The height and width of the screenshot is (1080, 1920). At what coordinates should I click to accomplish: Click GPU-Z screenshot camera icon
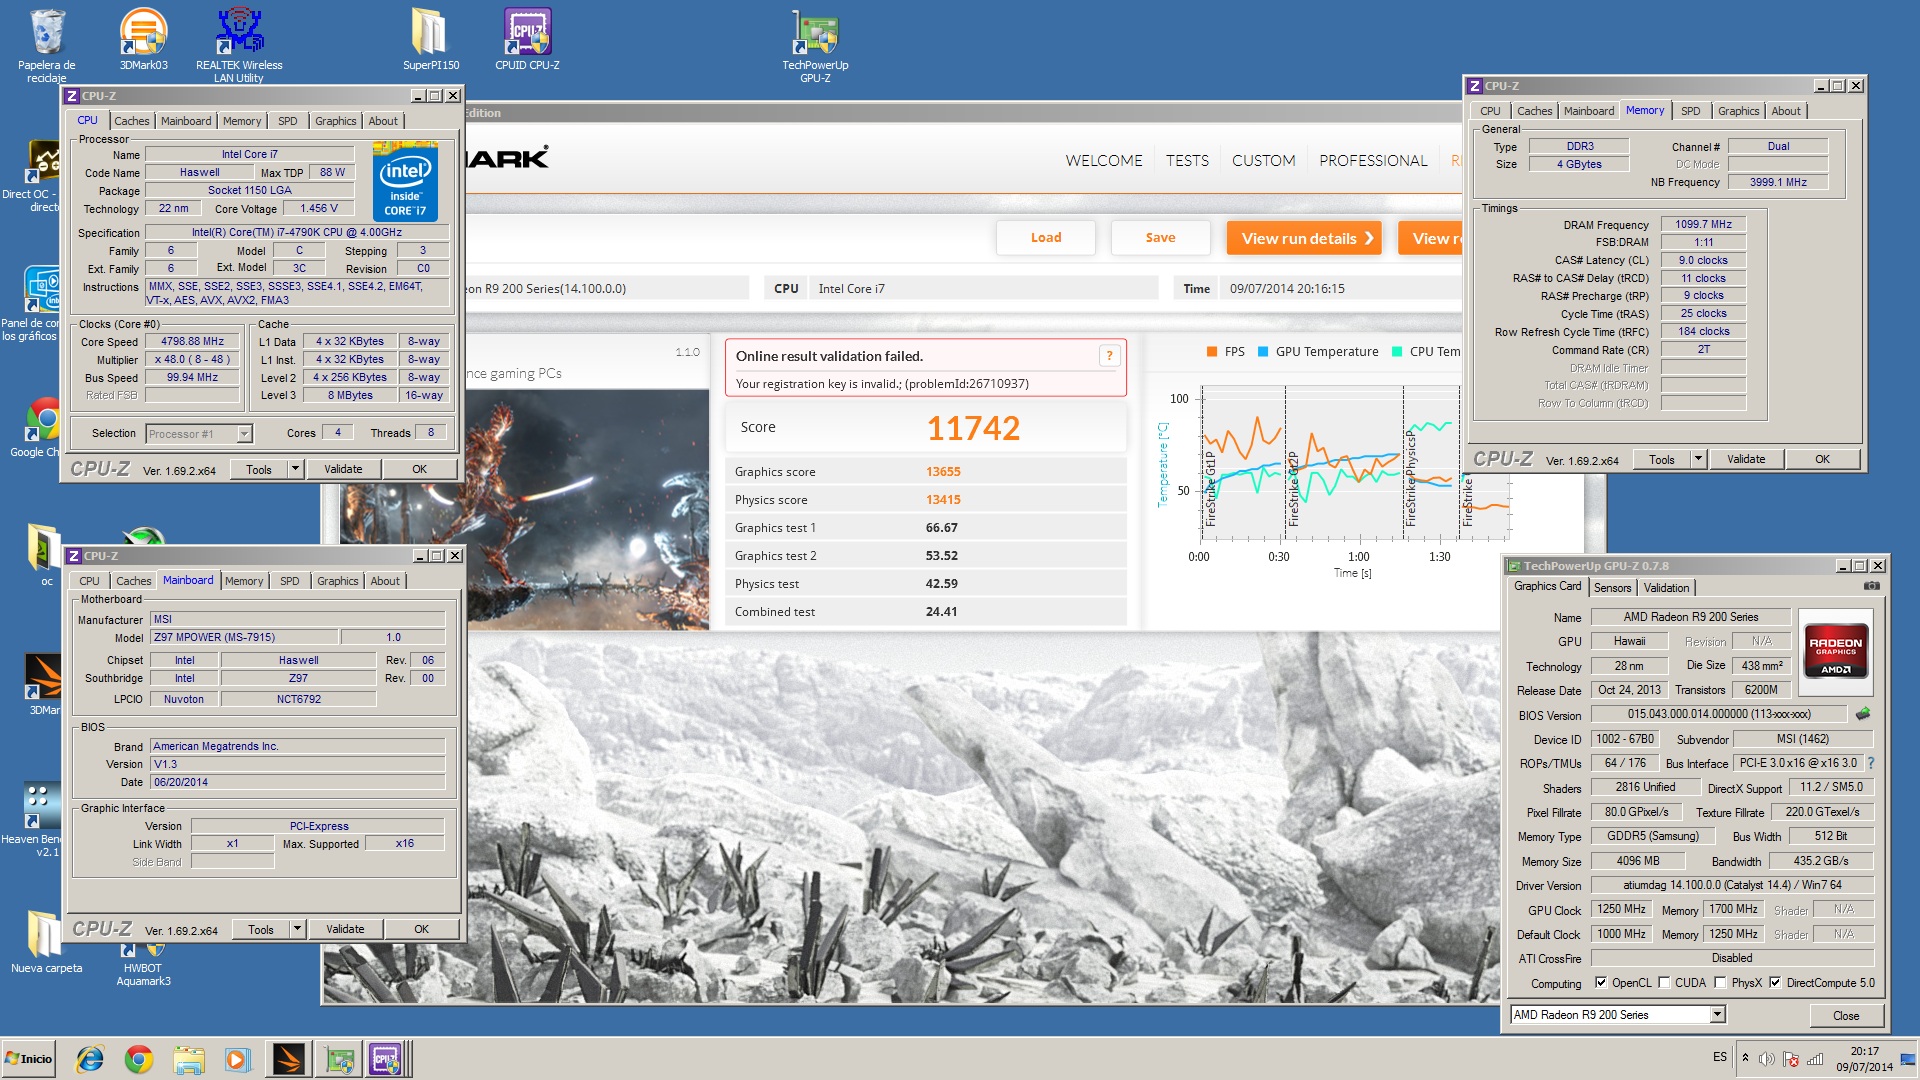coord(1871,586)
